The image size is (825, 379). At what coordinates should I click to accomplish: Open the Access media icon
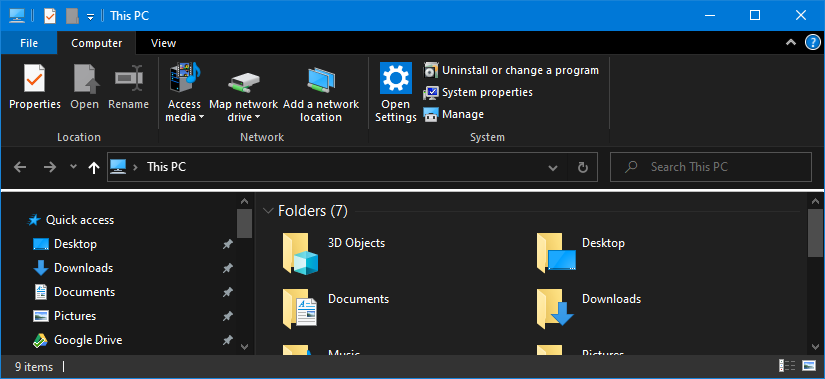coord(184,79)
